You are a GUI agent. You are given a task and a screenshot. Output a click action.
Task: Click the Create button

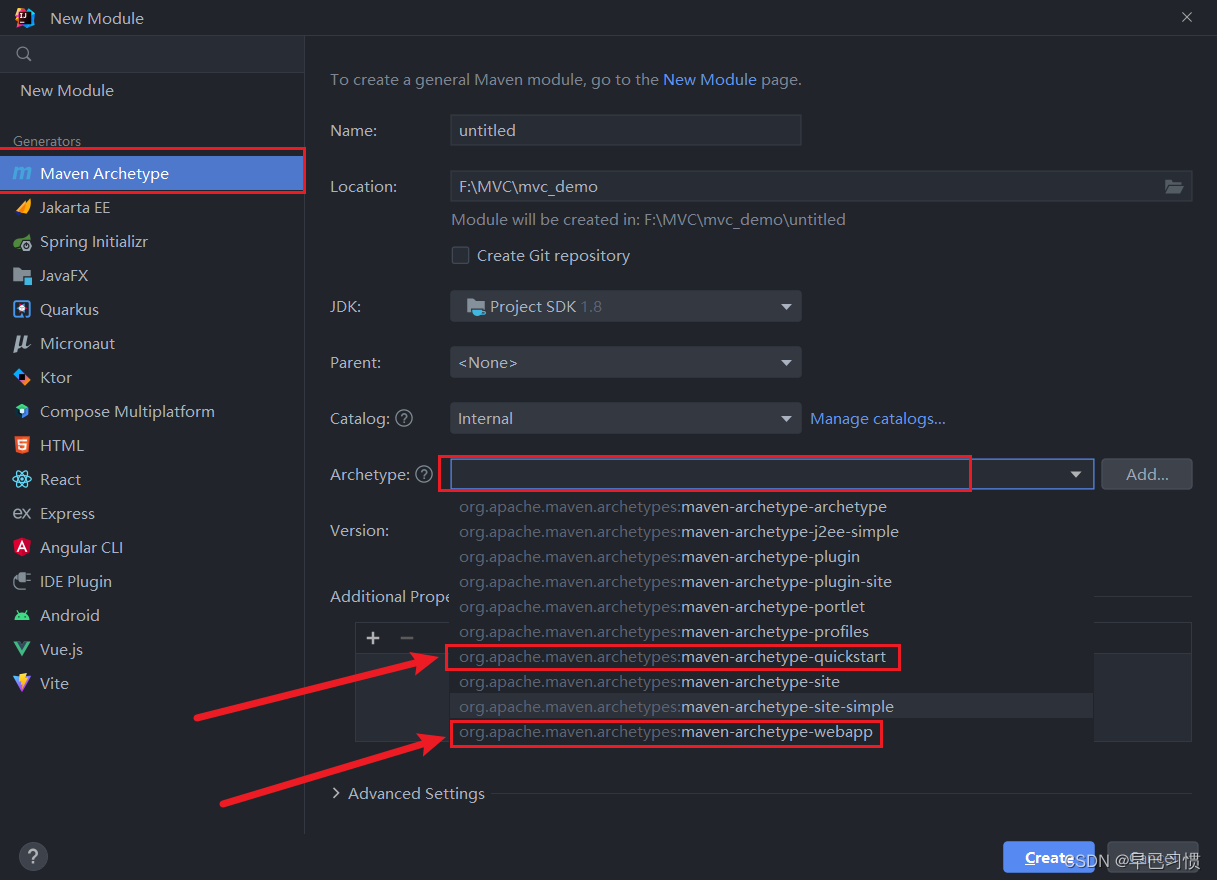coord(1049,858)
